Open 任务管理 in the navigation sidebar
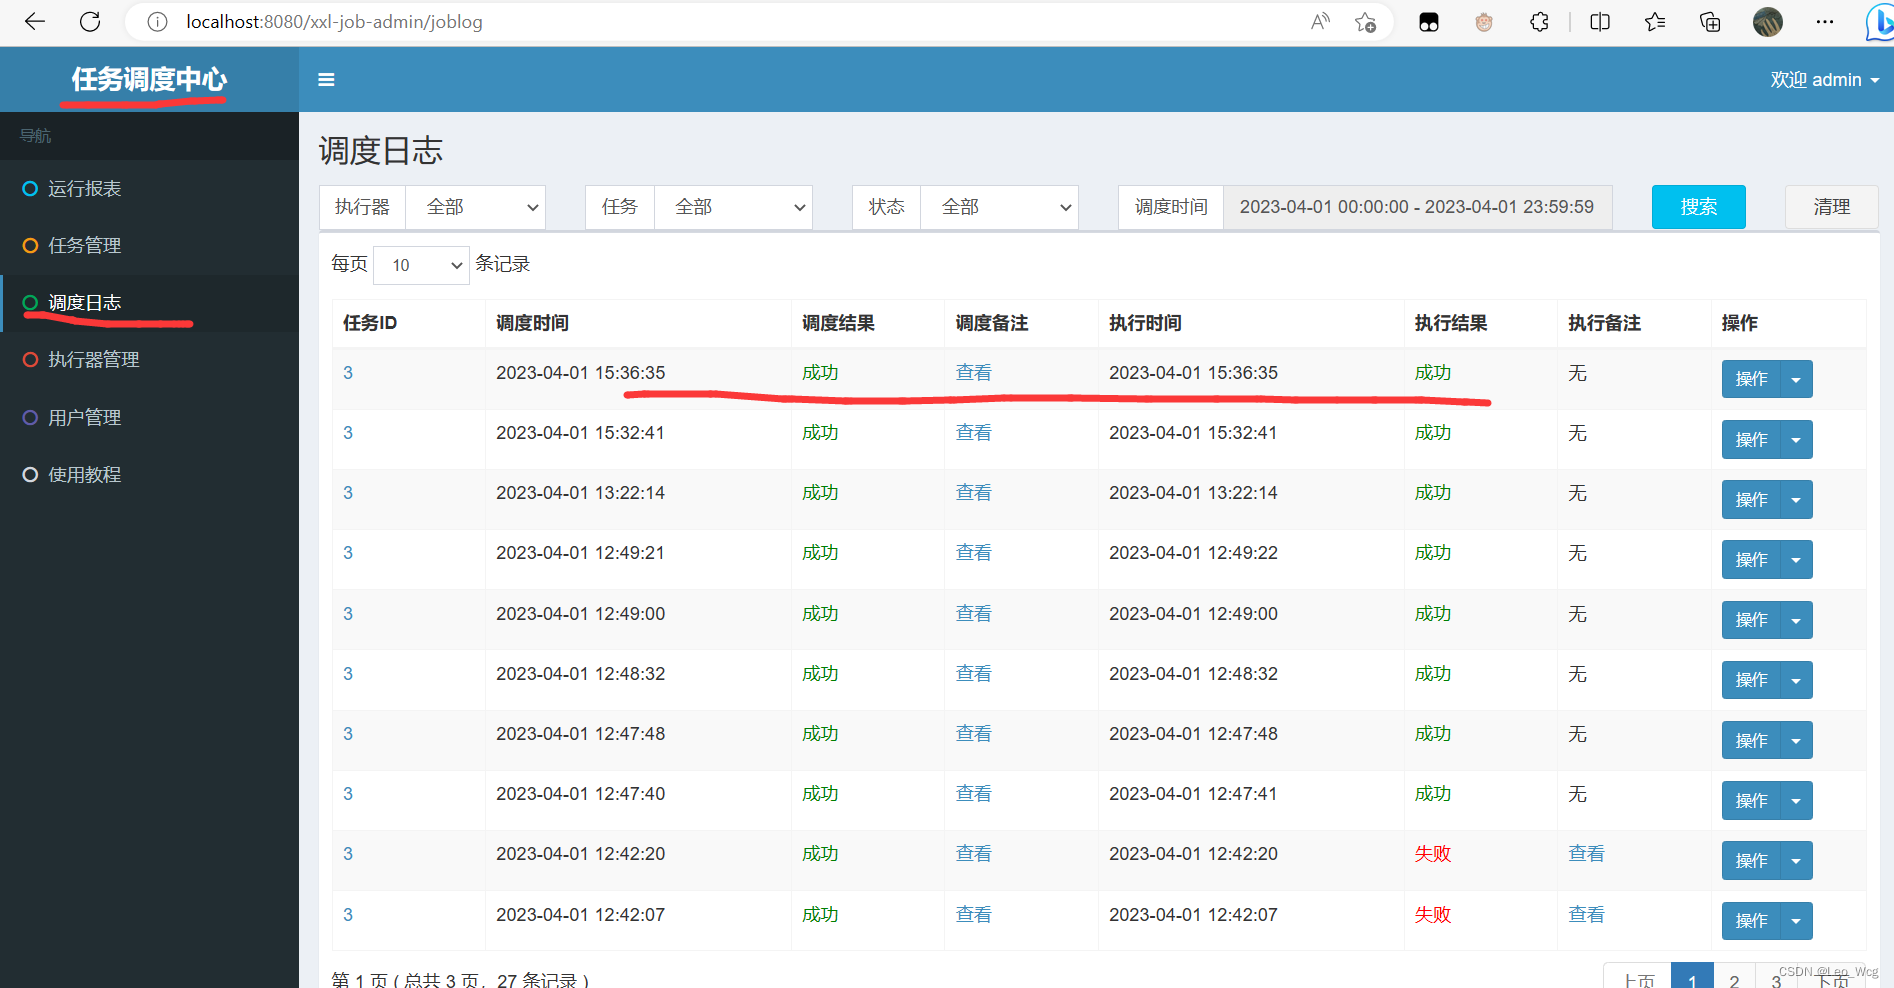Image resolution: width=1894 pixels, height=988 pixels. click(x=85, y=245)
